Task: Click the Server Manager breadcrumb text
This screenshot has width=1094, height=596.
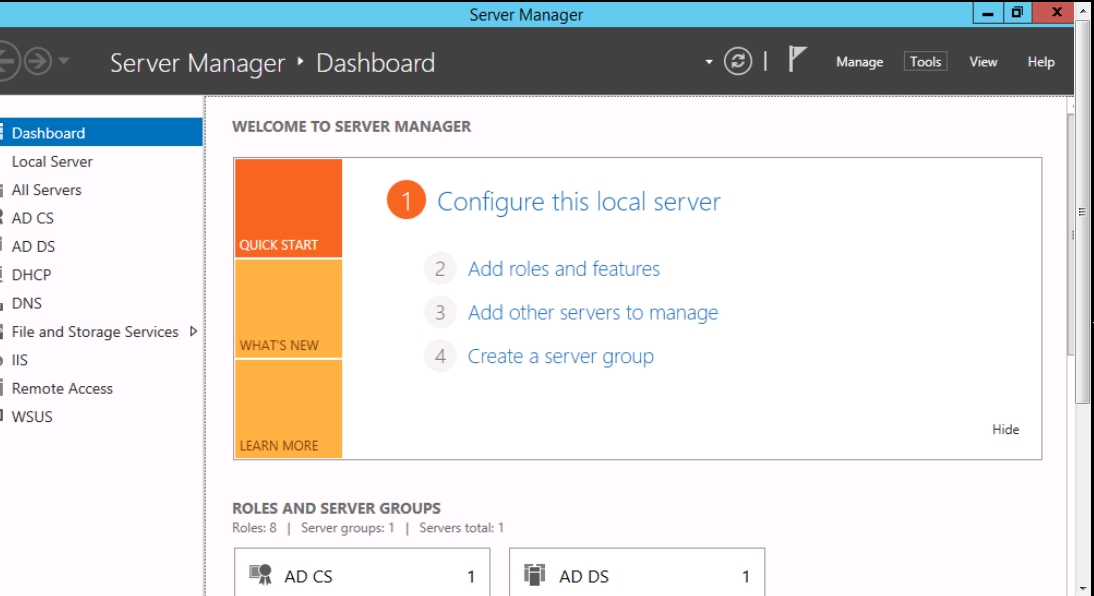Action: point(197,63)
